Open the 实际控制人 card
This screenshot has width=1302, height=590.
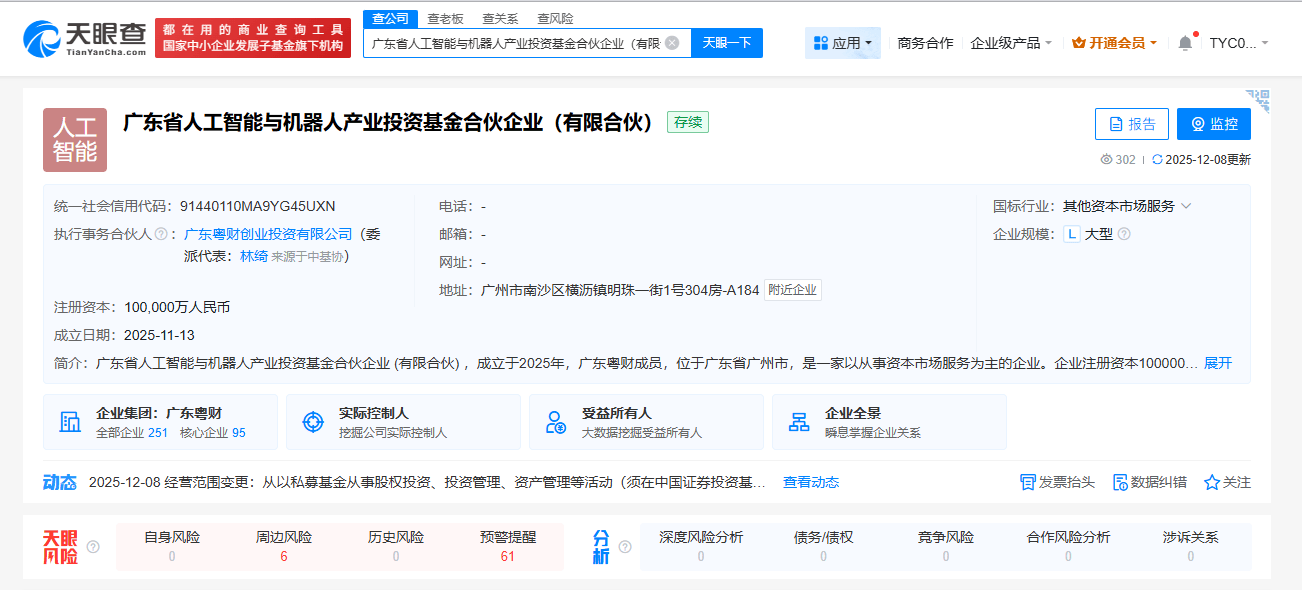coord(403,422)
